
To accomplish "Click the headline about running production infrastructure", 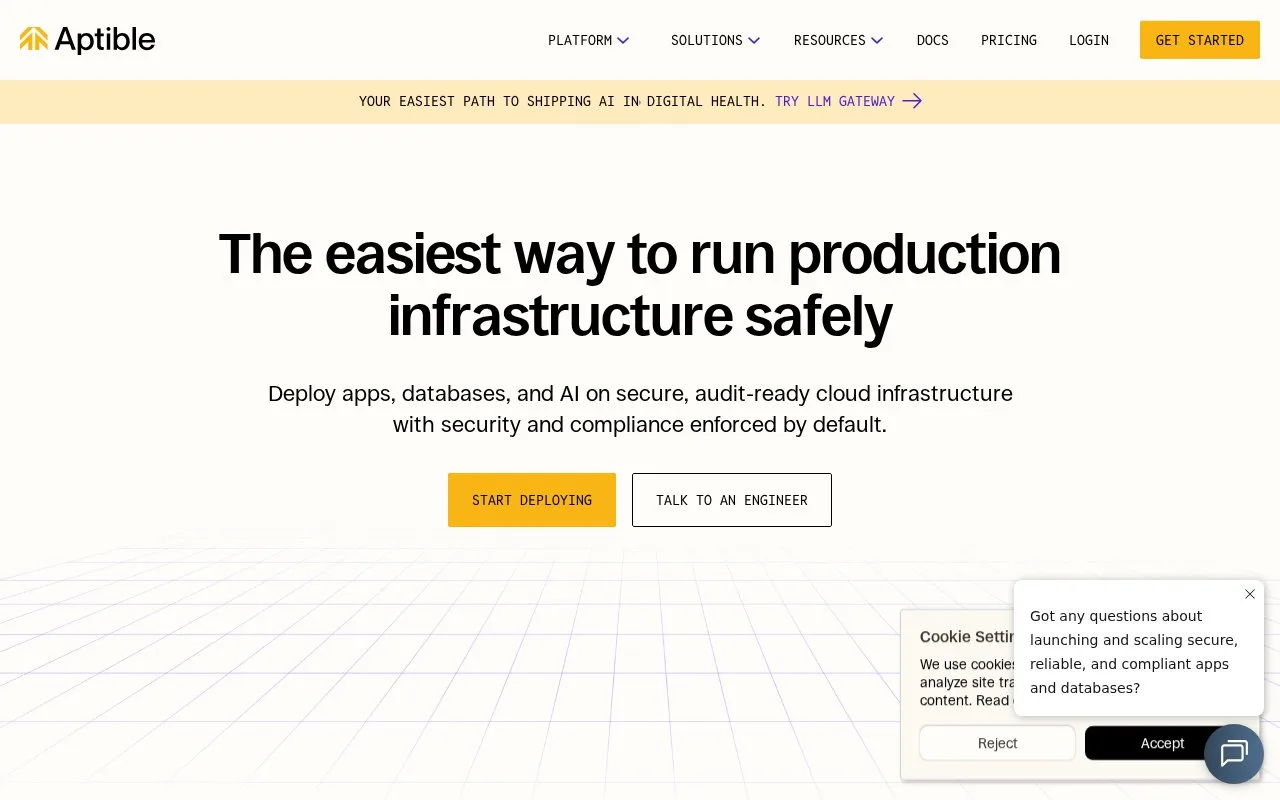I will [640, 284].
